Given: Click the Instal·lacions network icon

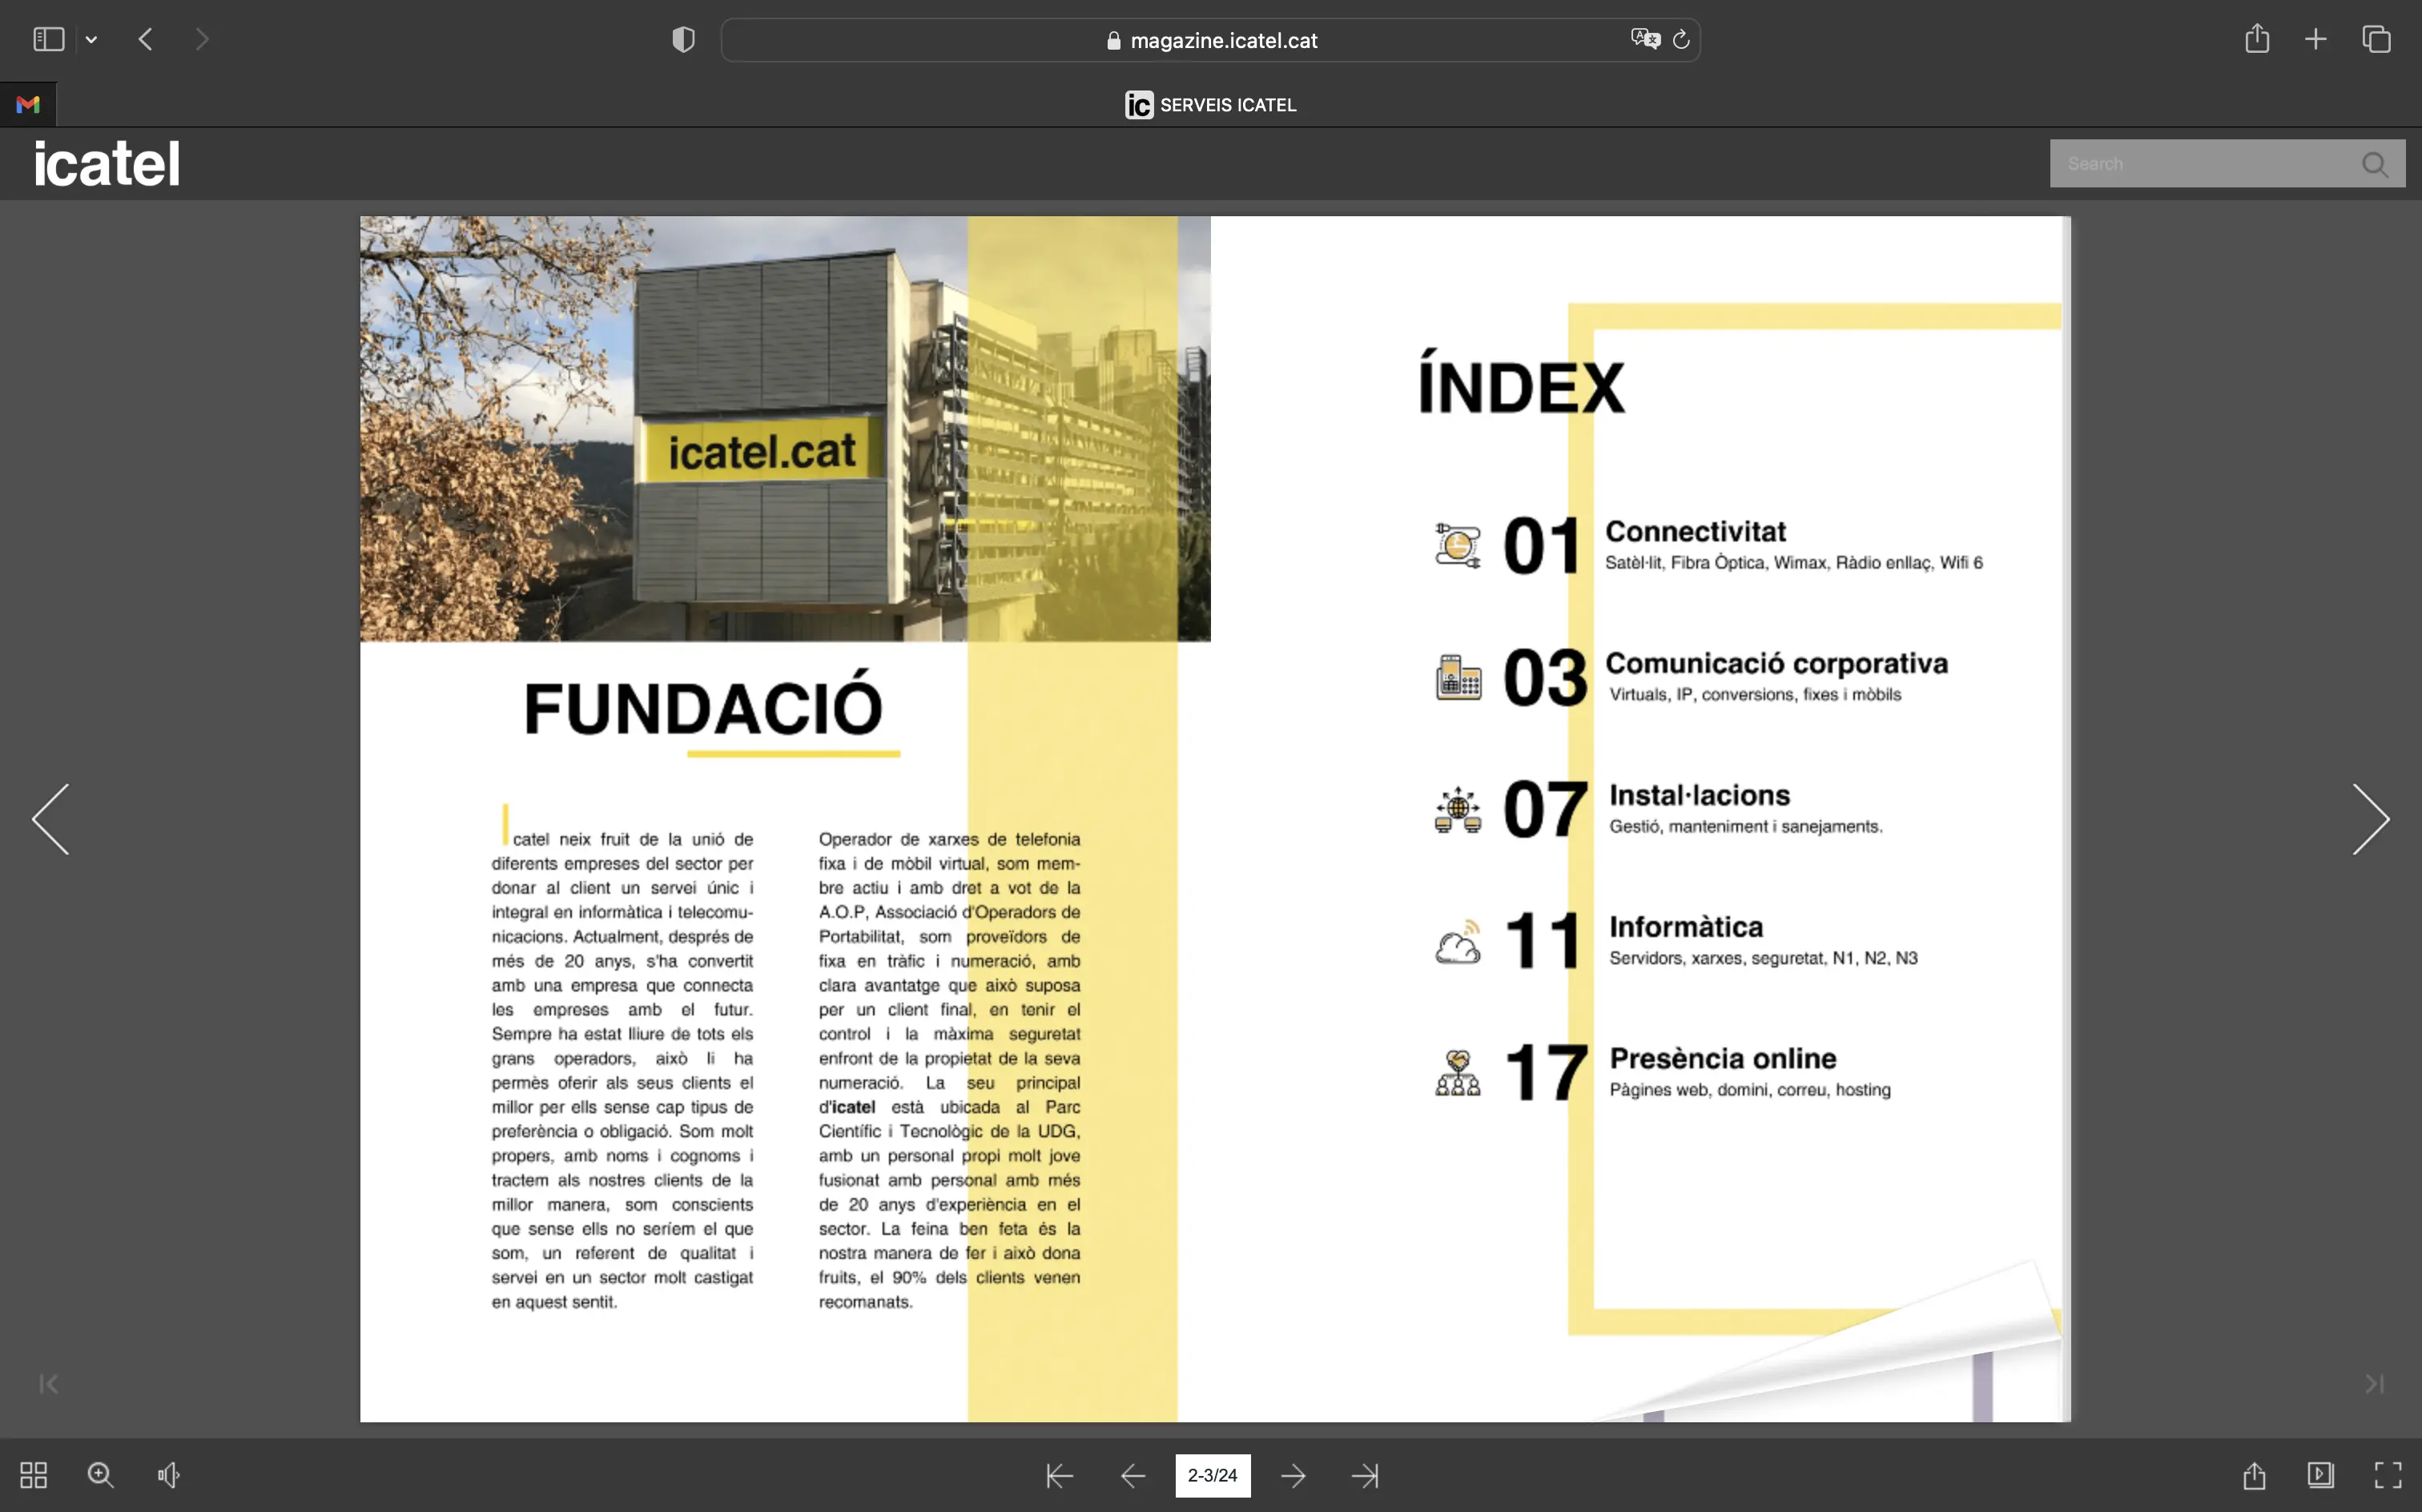Looking at the screenshot, I should [x=1458, y=809].
